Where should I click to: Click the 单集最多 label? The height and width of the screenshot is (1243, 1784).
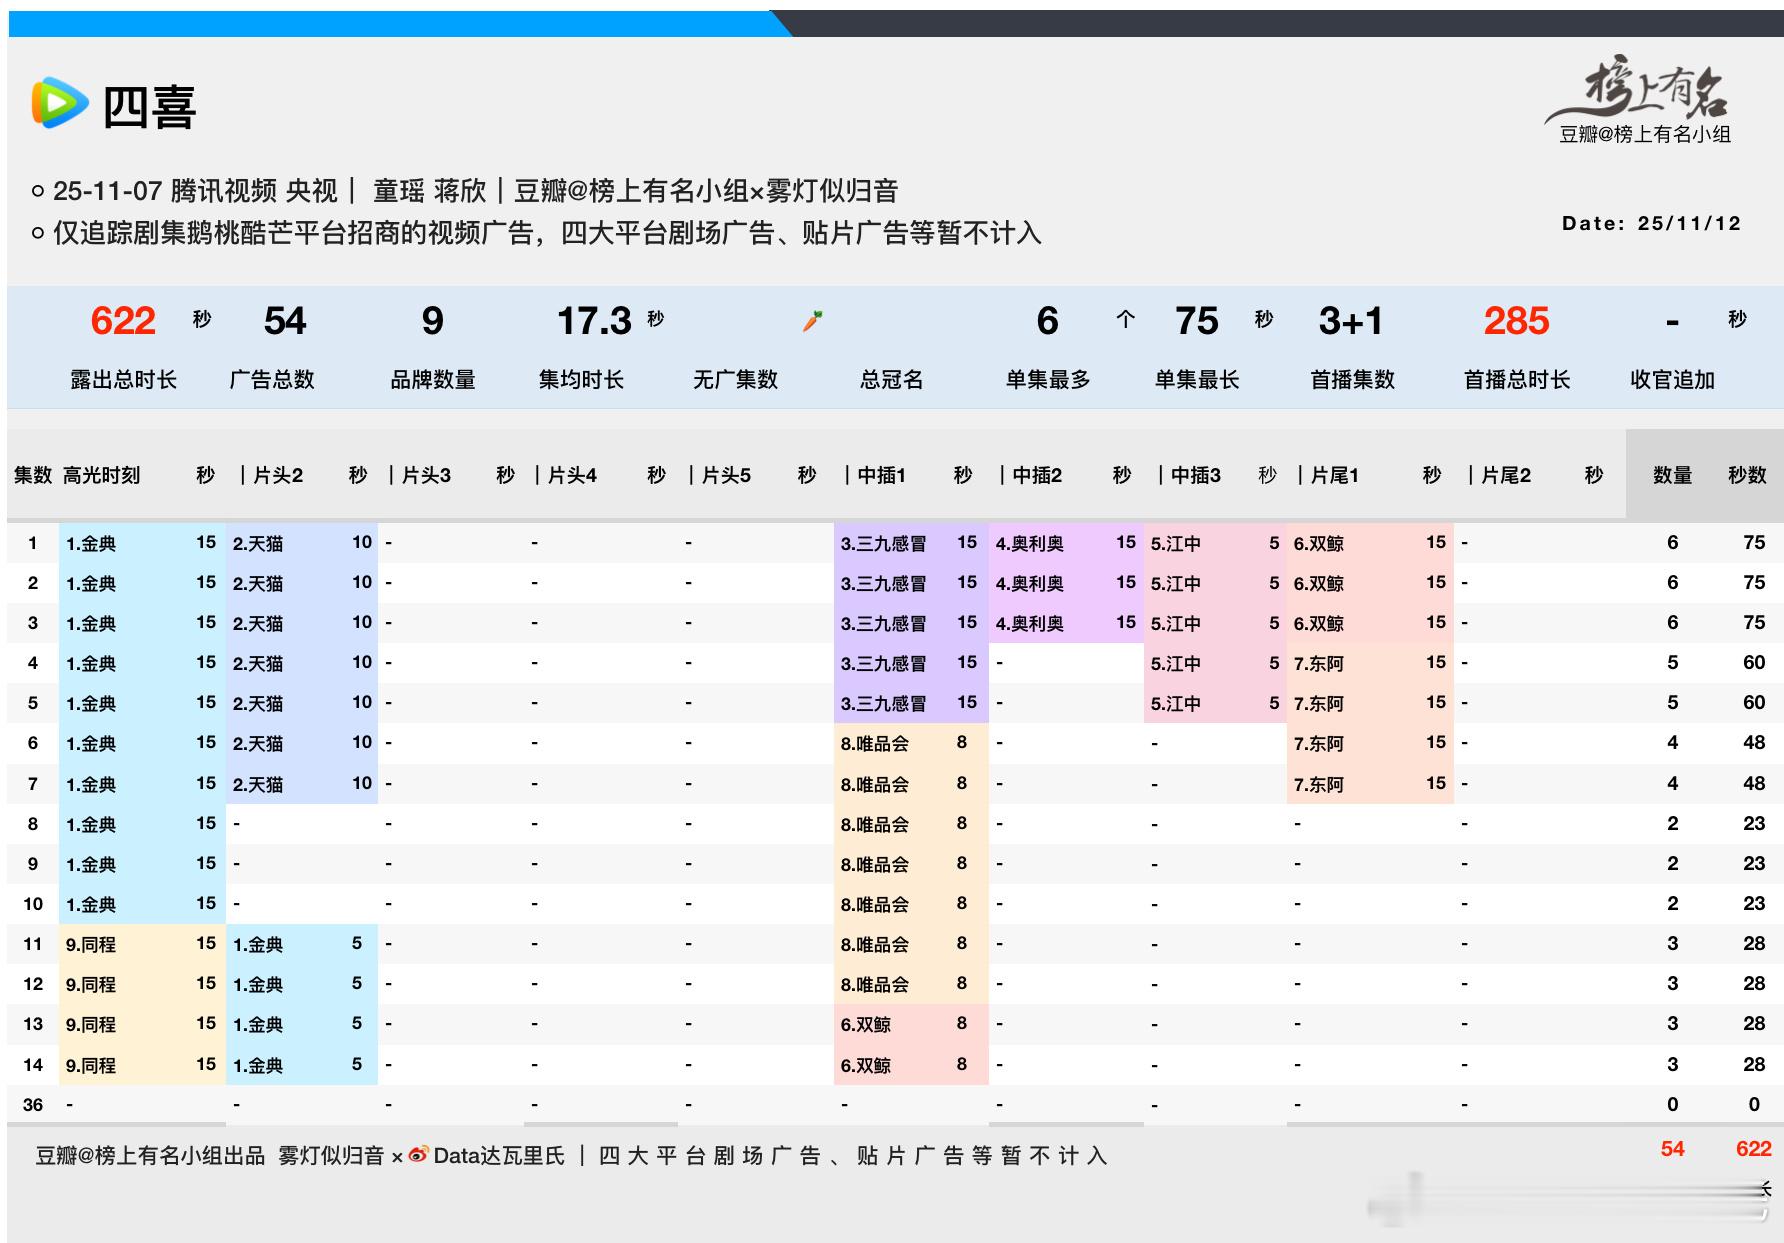point(1048,380)
